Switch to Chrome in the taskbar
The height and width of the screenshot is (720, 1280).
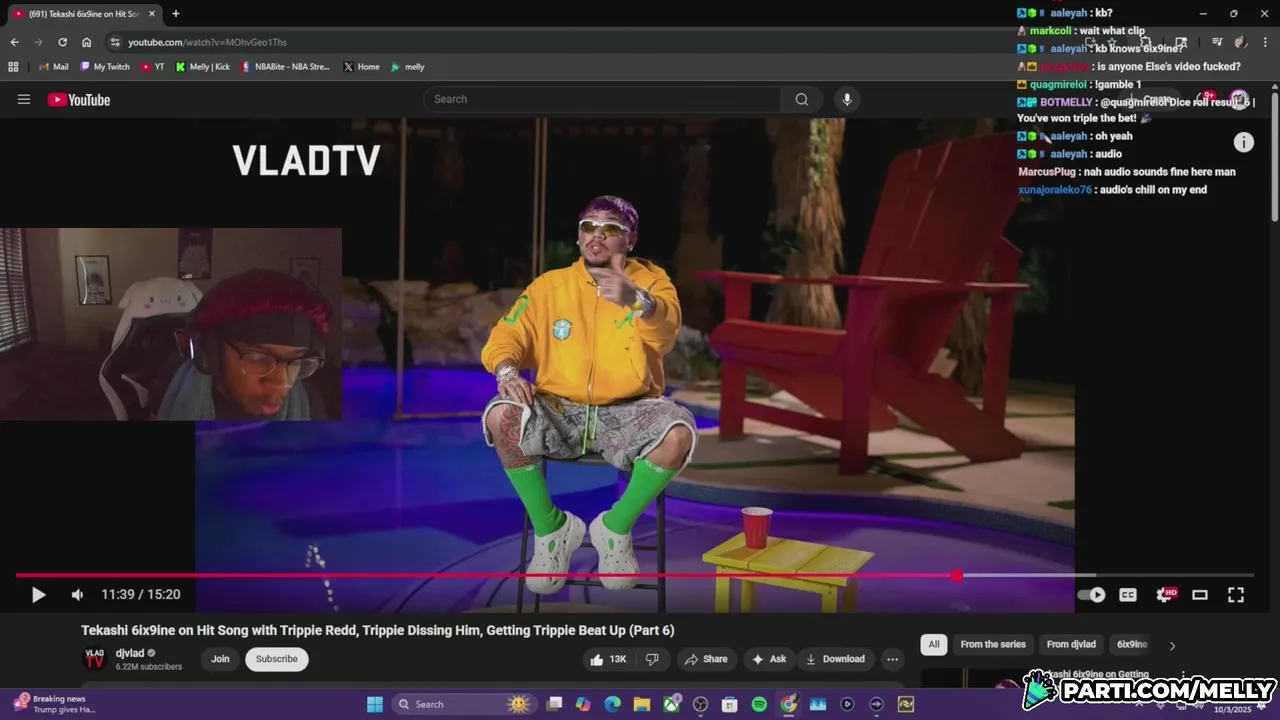click(788, 704)
